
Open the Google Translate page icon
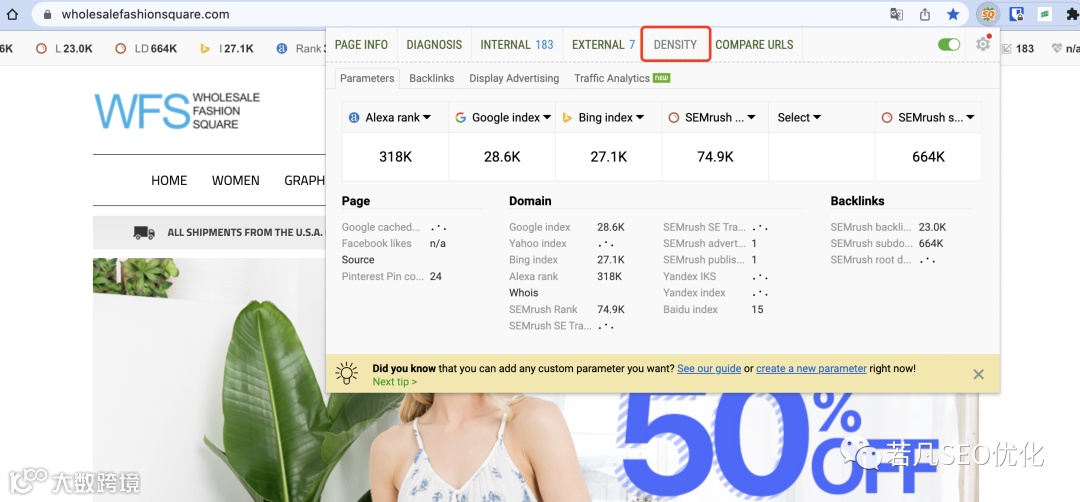pos(896,14)
